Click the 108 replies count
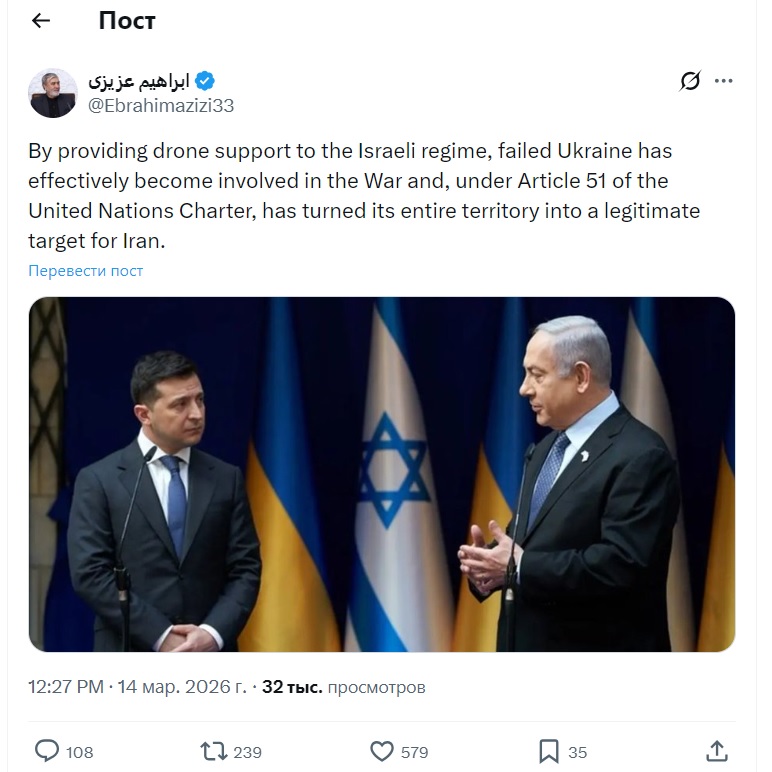This screenshot has width=772, height=772. tap(80, 752)
